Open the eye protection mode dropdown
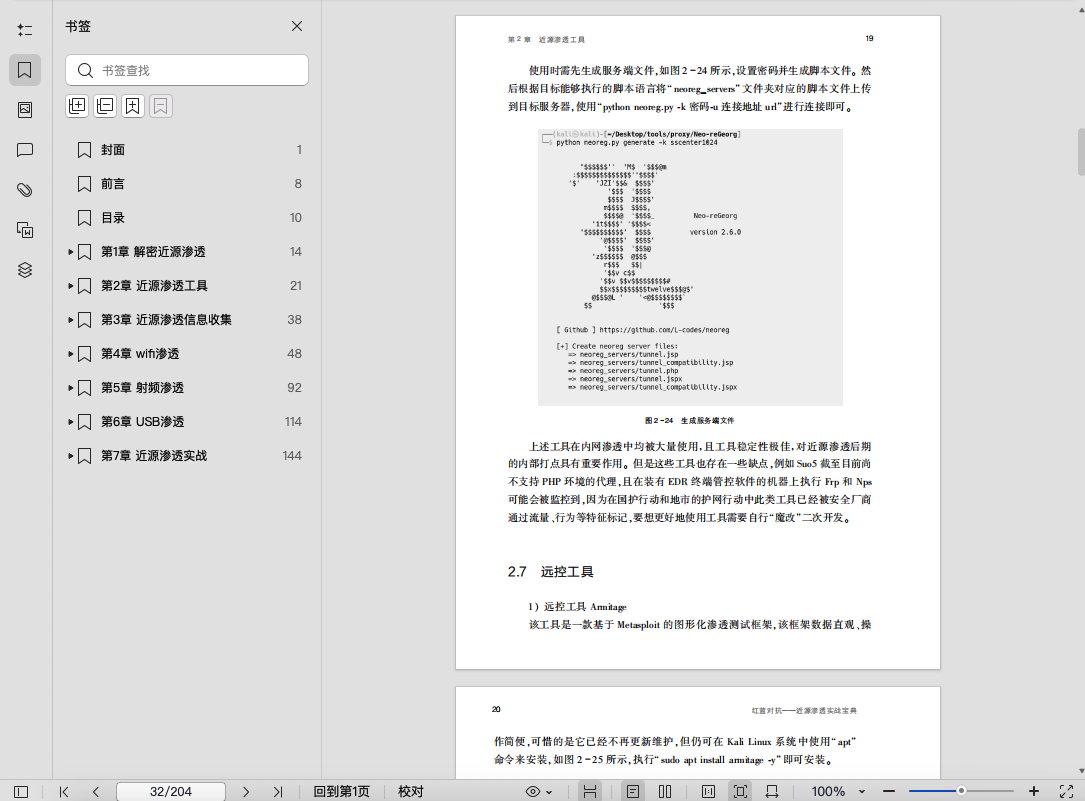 (539, 791)
